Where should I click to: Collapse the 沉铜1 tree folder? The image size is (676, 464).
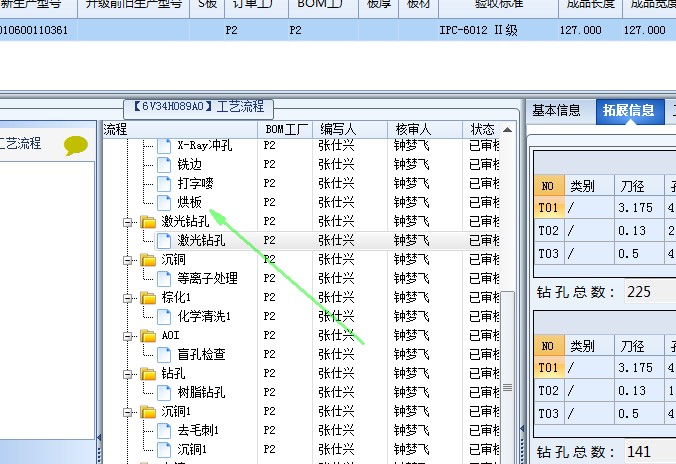tap(128, 412)
